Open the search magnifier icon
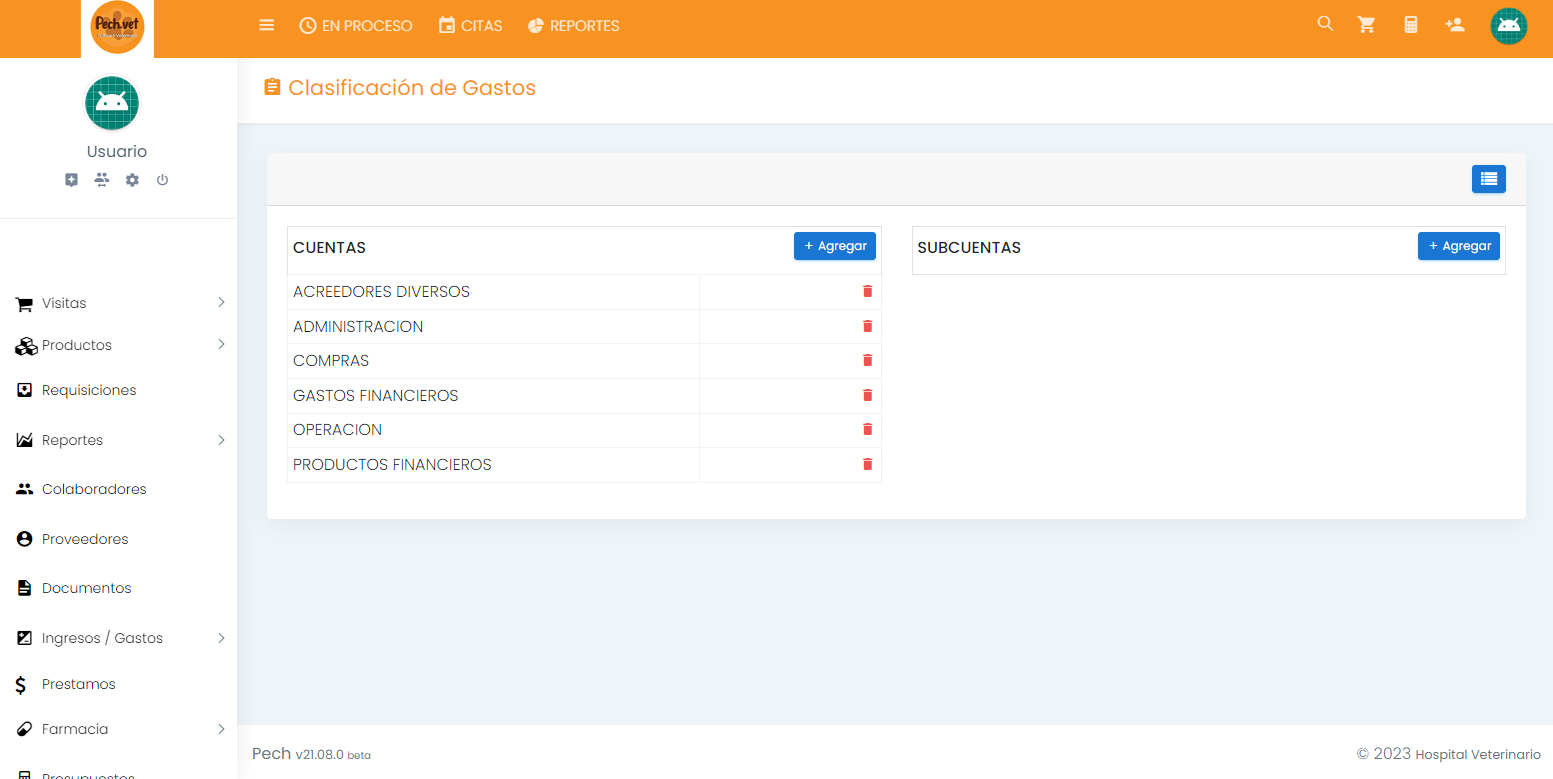This screenshot has width=1553, height=779. pyautogui.click(x=1325, y=24)
